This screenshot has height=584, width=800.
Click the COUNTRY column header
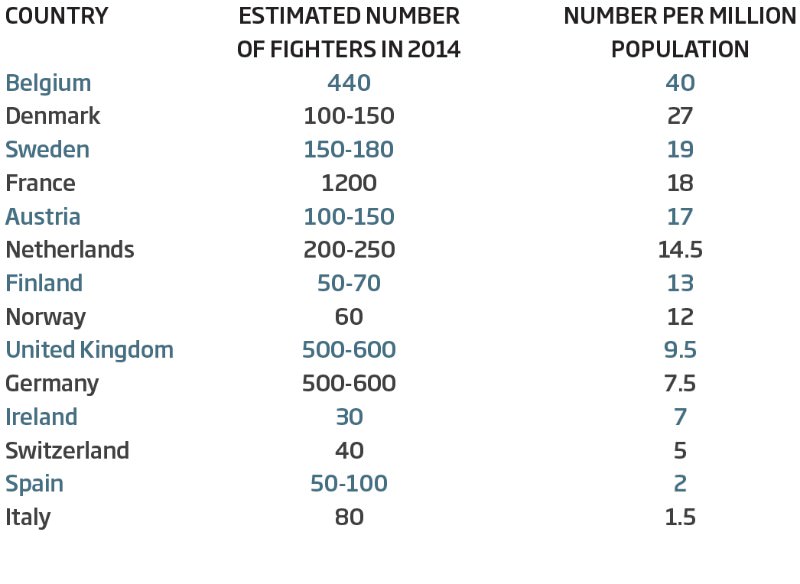click(x=57, y=16)
